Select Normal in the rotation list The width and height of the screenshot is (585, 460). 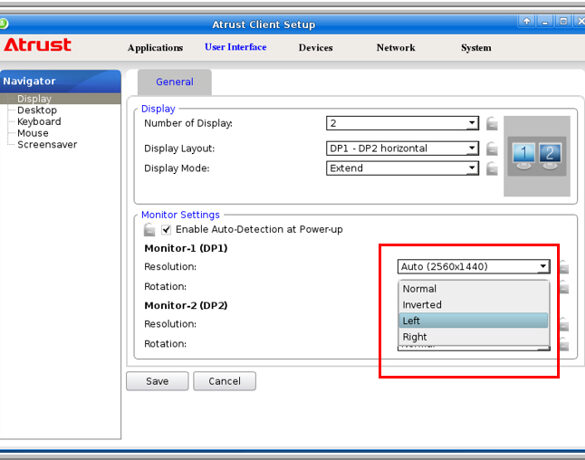pyautogui.click(x=473, y=289)
